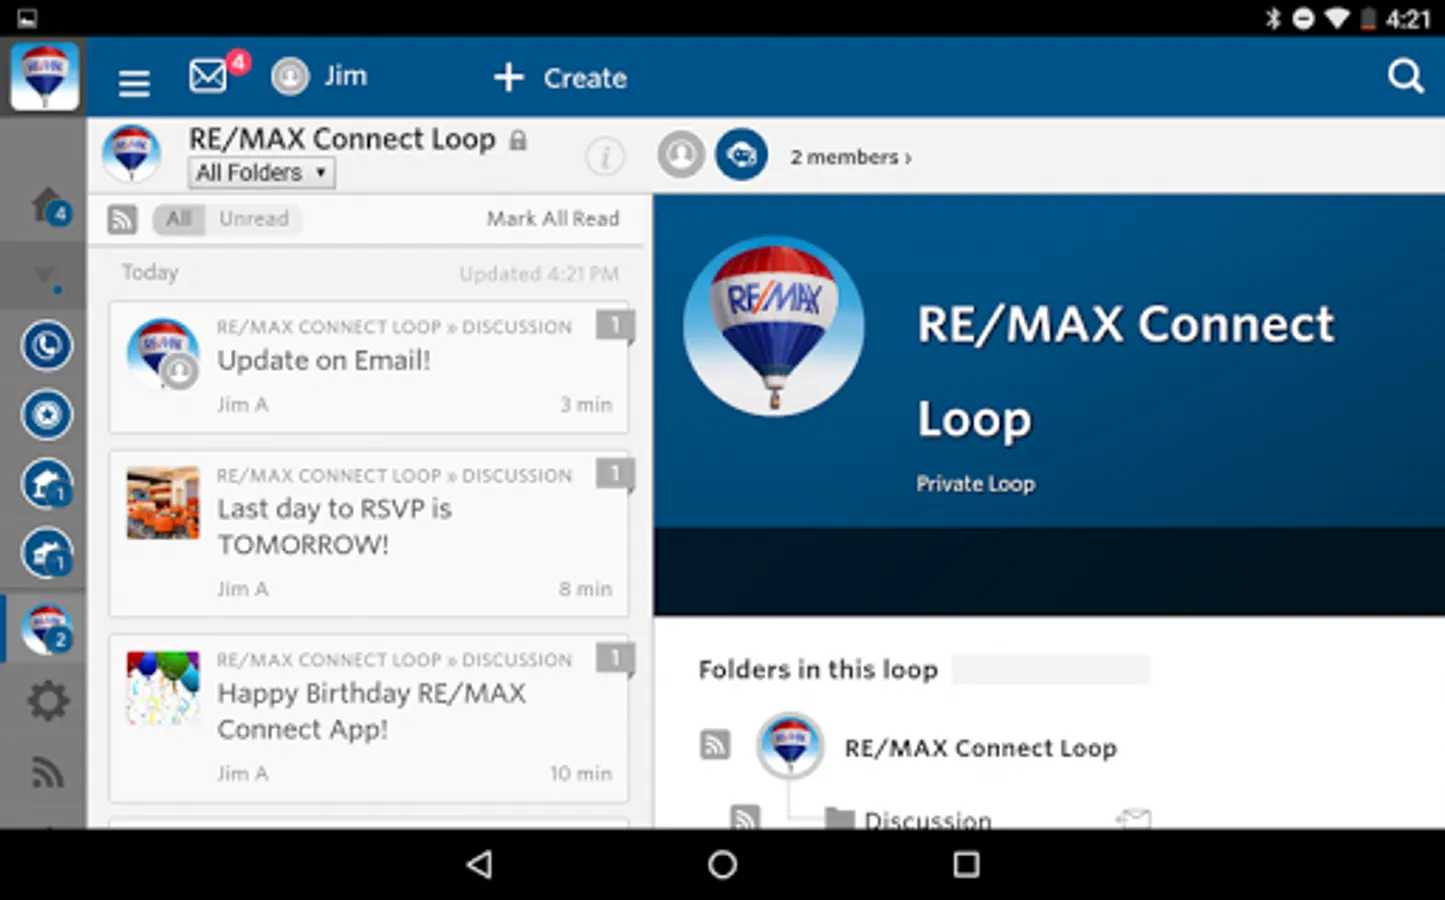Collapse the sidebar arrow section
The width and height of the screenshot is (1445, 900).
tap(45, 276)
